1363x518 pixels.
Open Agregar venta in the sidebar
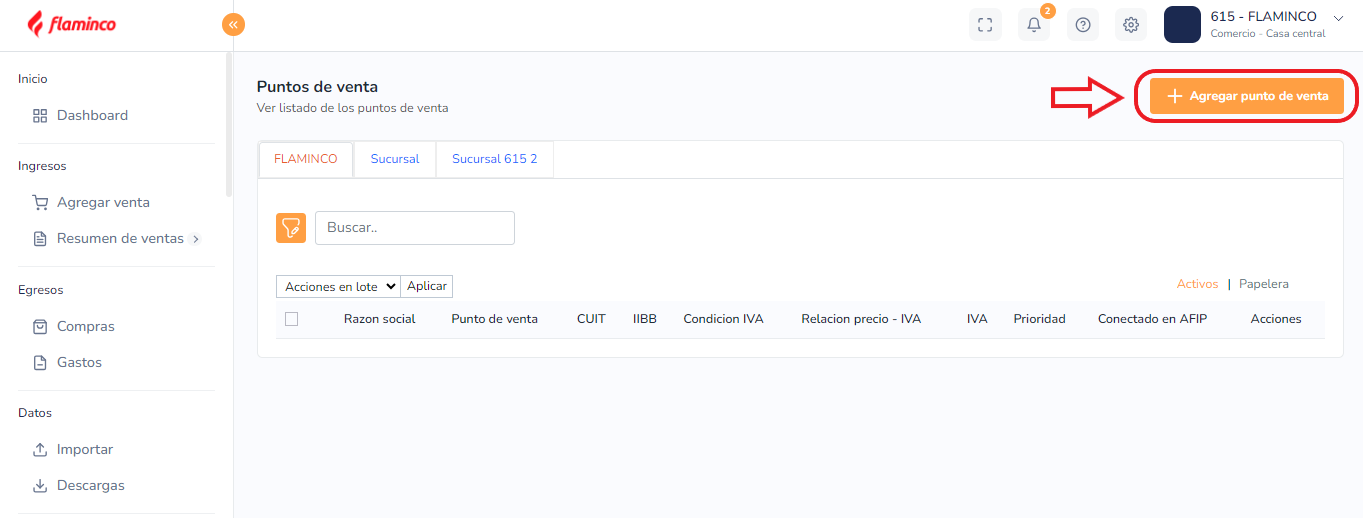coord(103,202)
